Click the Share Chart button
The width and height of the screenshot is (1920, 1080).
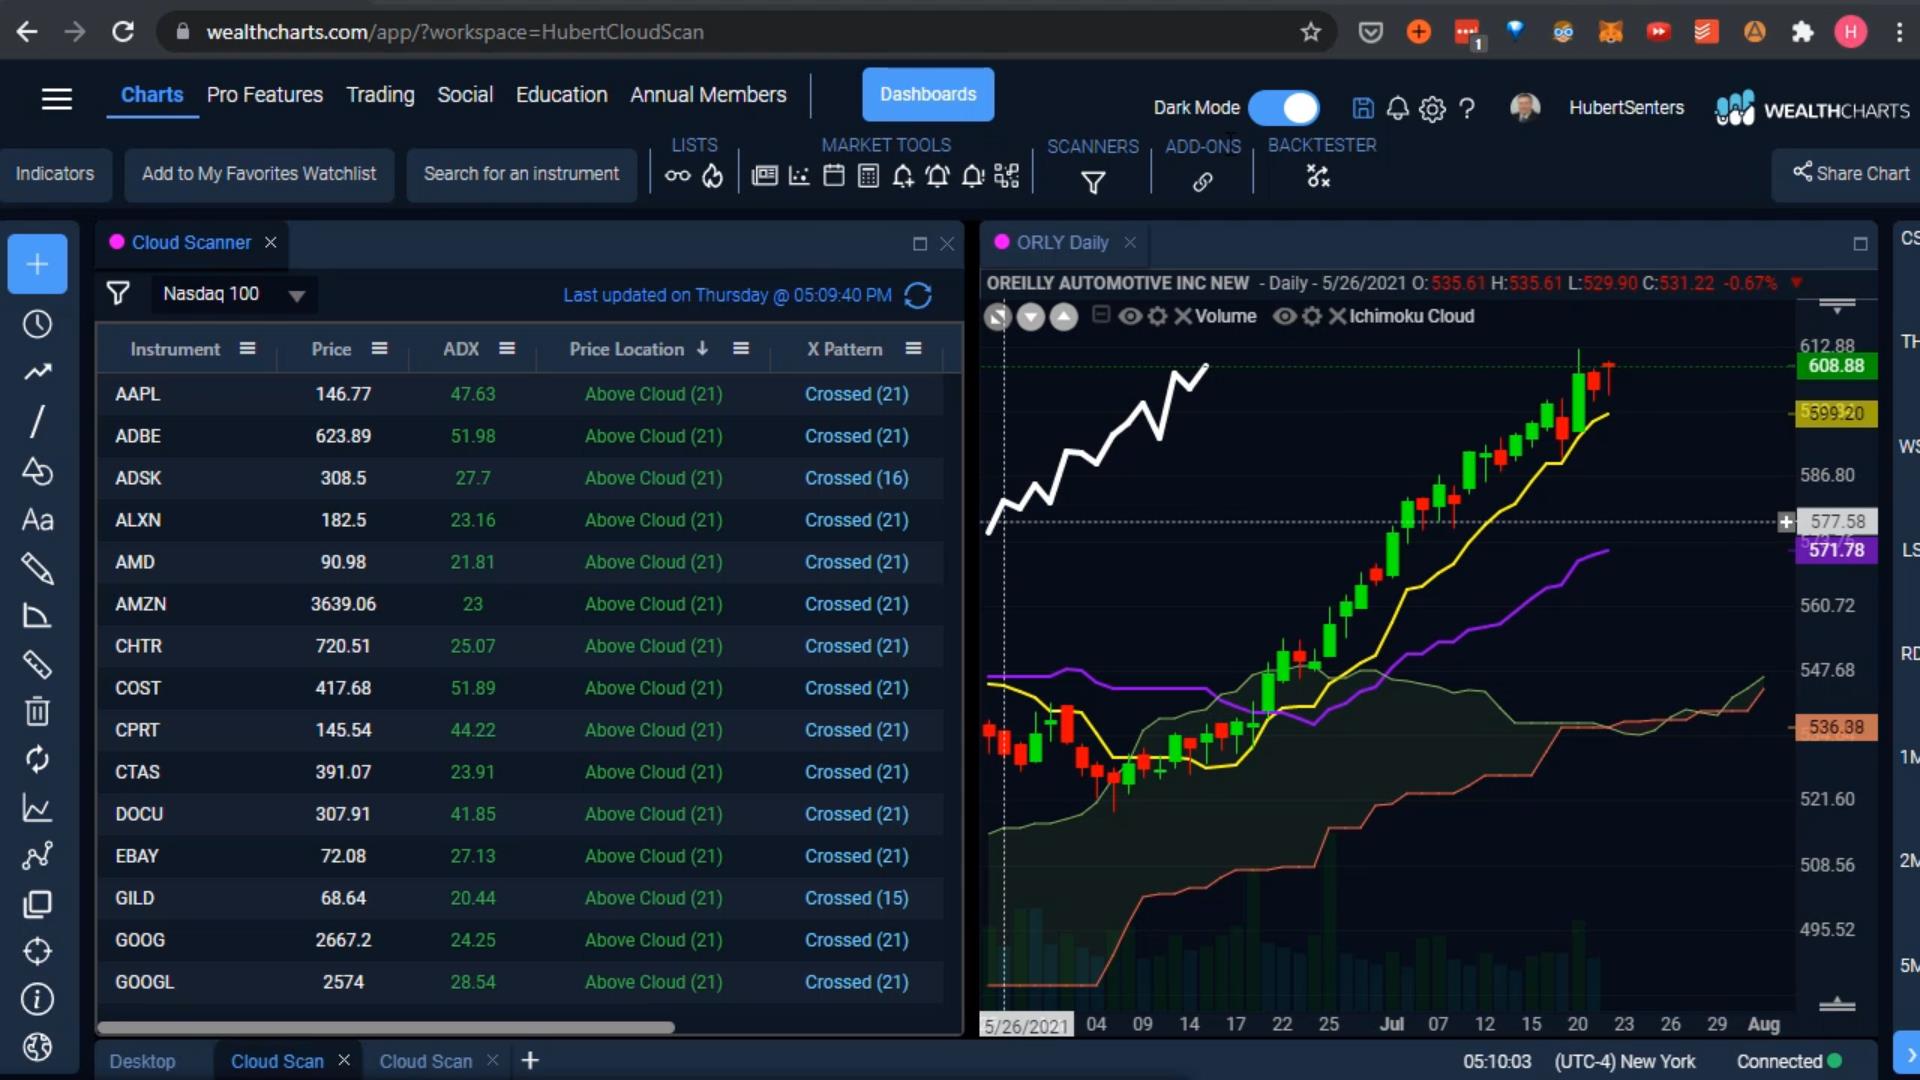[x=1850, y=174]
